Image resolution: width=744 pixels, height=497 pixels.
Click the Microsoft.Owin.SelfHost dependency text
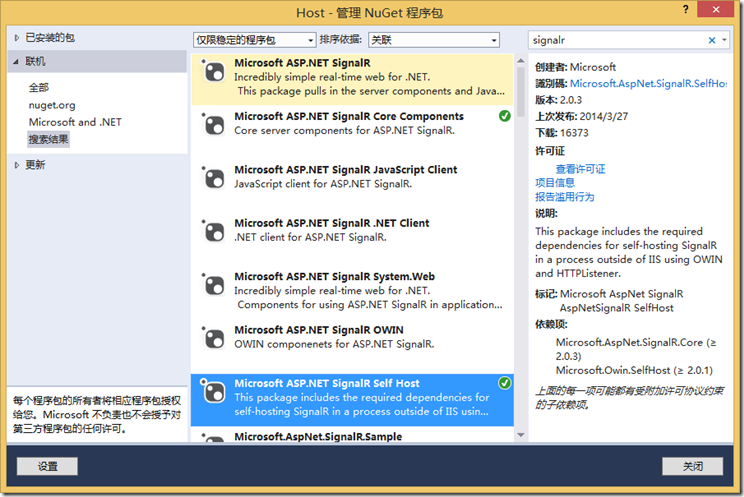click(634, 370)
